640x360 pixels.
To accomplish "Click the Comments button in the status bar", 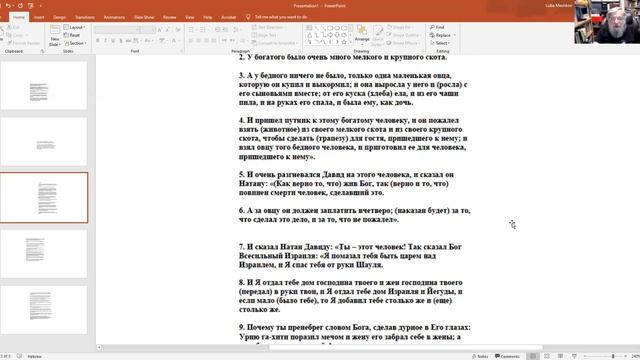I will pyautogui.click(x=507, y=356).
